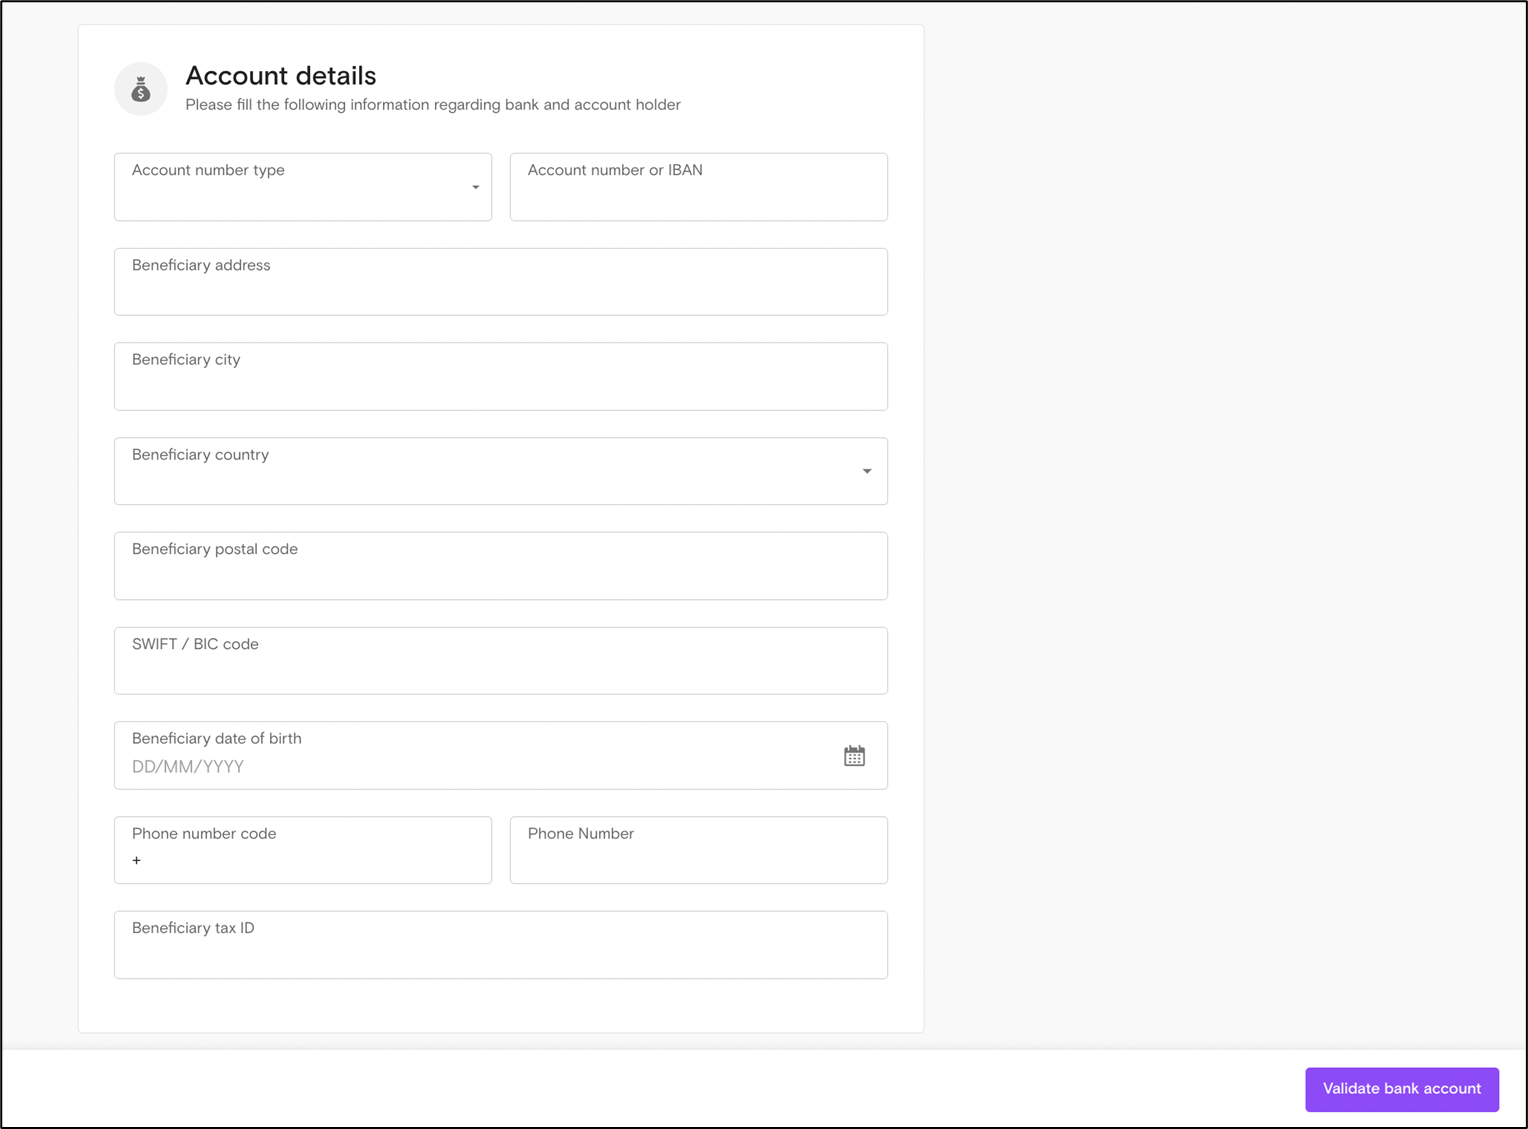Click the money bag icon
Viewport: 1528px width, 1129px height.
click(141, 90)
